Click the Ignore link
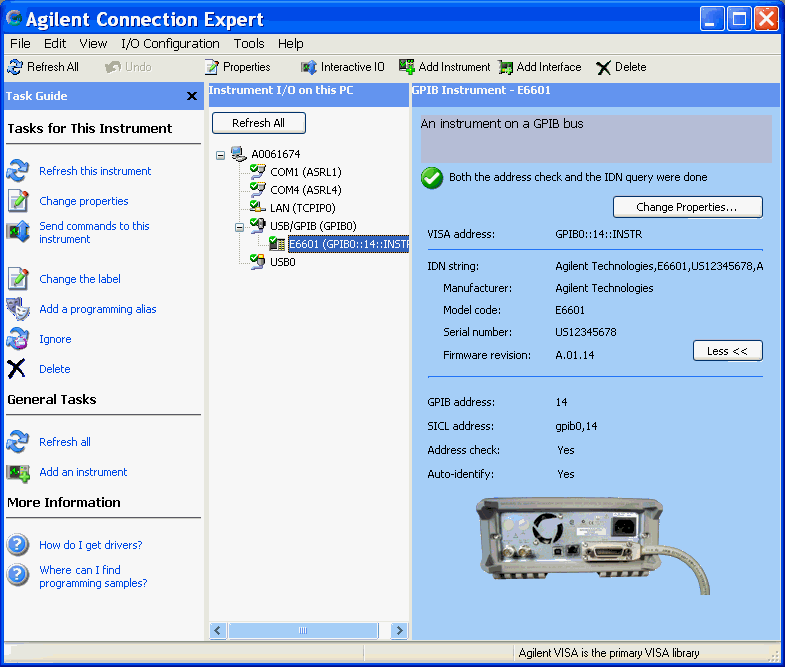Screen dimensions: 785x667 pyautogui.click(x=55, y=339)
